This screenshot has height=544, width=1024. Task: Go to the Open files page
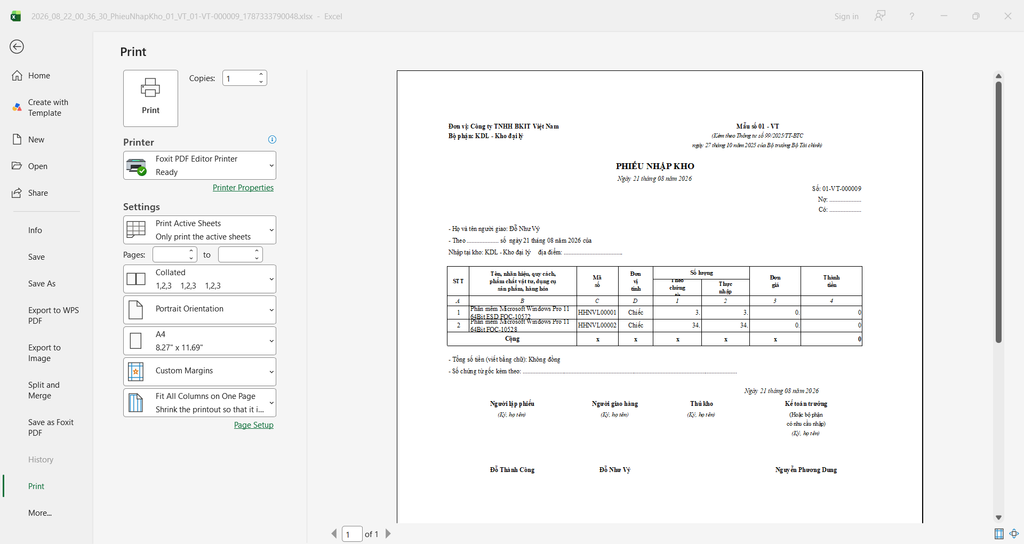pyautogui.click(x=37, y=167)
